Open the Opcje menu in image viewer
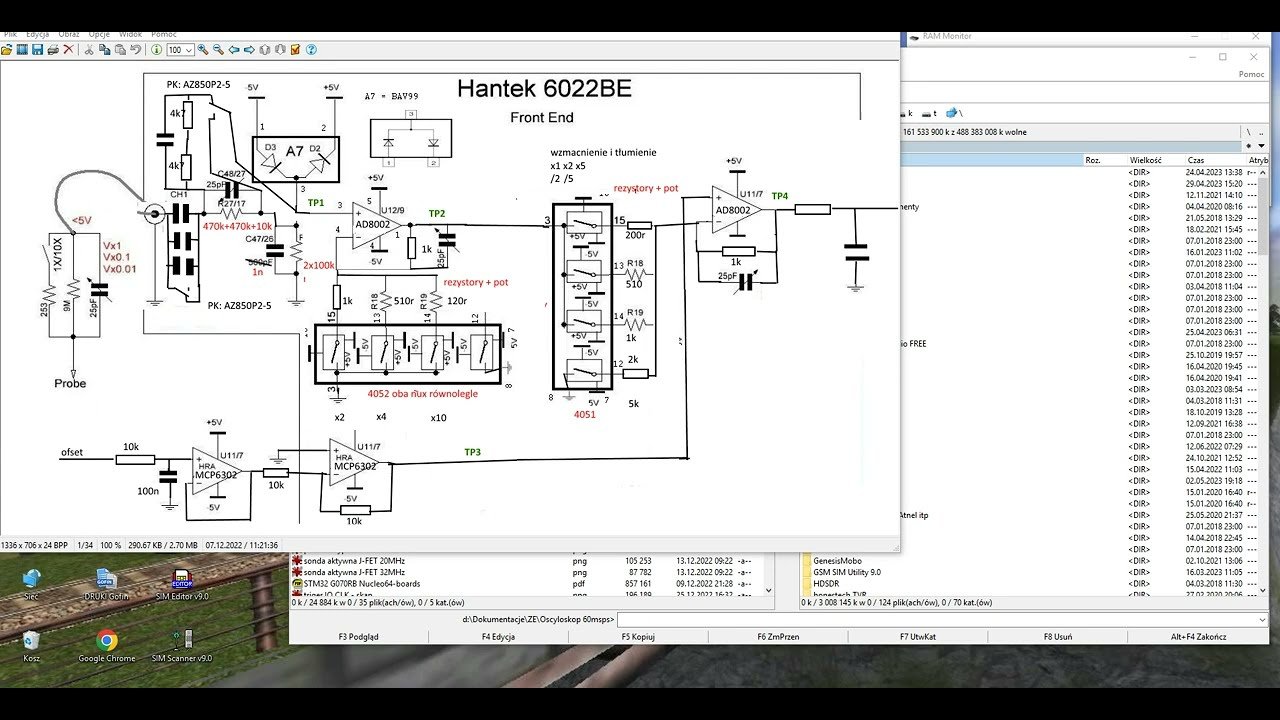Viewport: 1280px width, 720px height. coord(99,34)
